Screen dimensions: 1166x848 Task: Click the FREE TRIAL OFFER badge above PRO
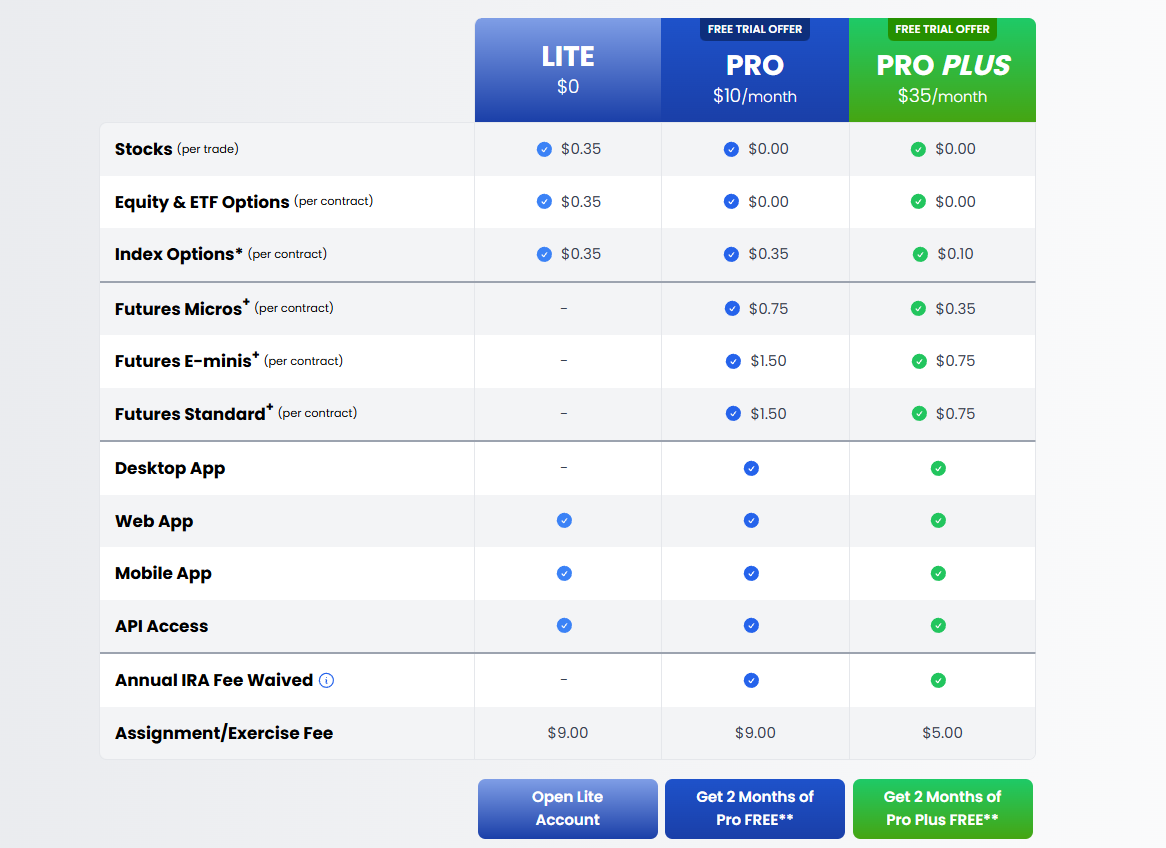tap(755, 29)
